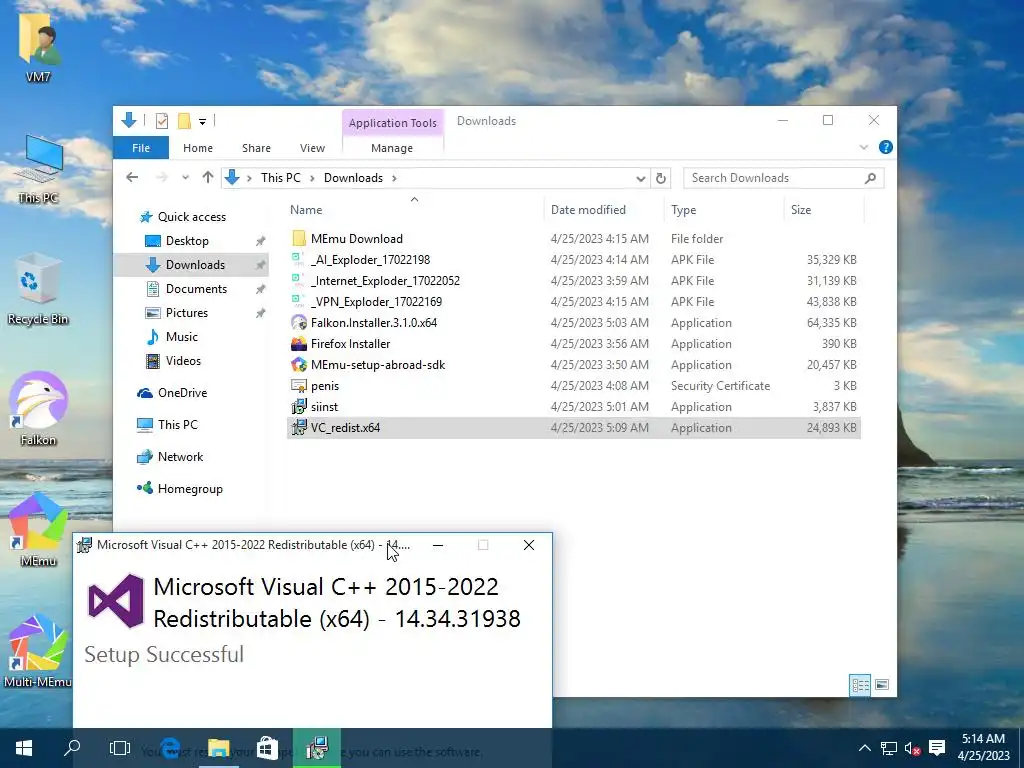Go back using the Explorer back arrow
Screen dimensions: 1024x768
coord(132,178)
